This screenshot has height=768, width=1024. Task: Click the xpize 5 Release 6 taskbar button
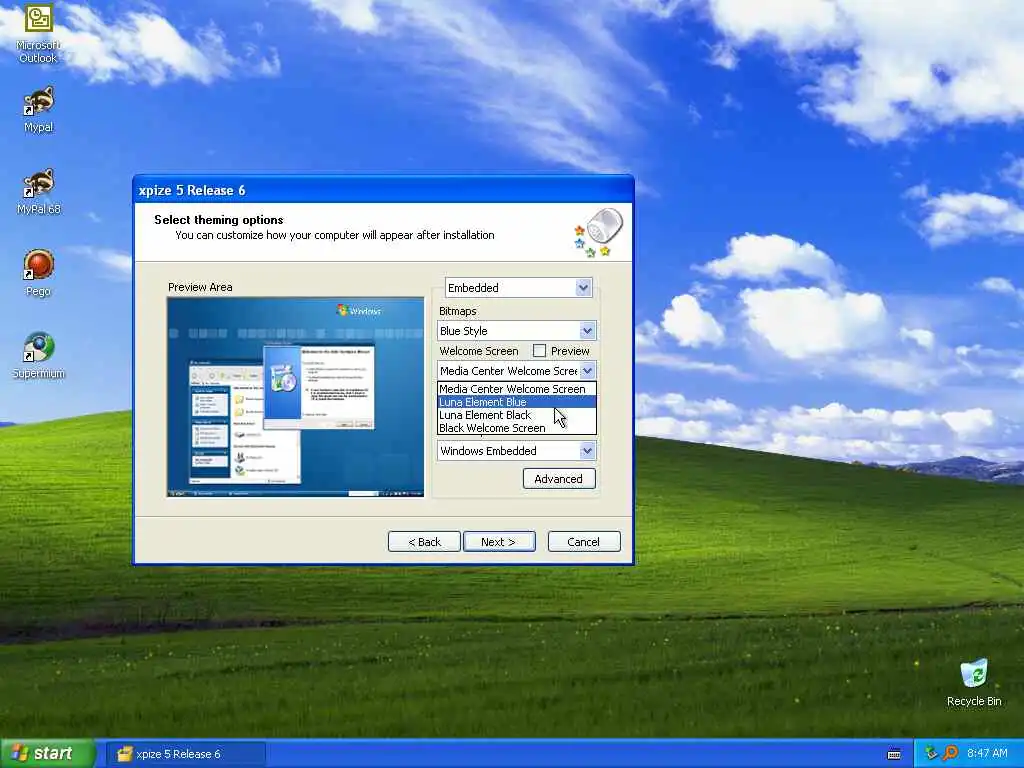185,754
